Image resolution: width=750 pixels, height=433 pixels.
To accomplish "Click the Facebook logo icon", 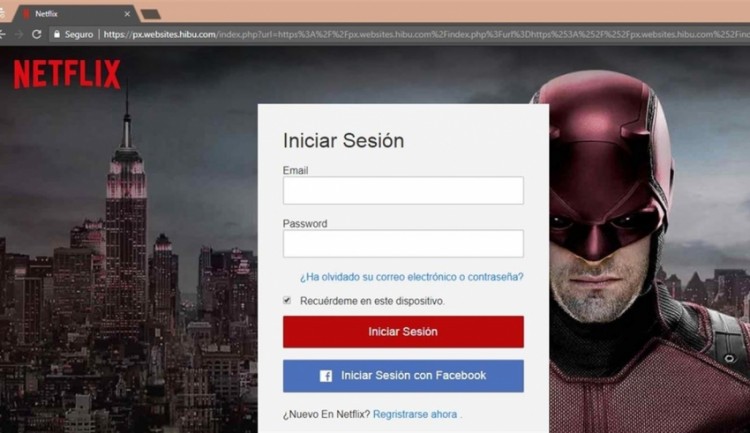I will (326, 376).
